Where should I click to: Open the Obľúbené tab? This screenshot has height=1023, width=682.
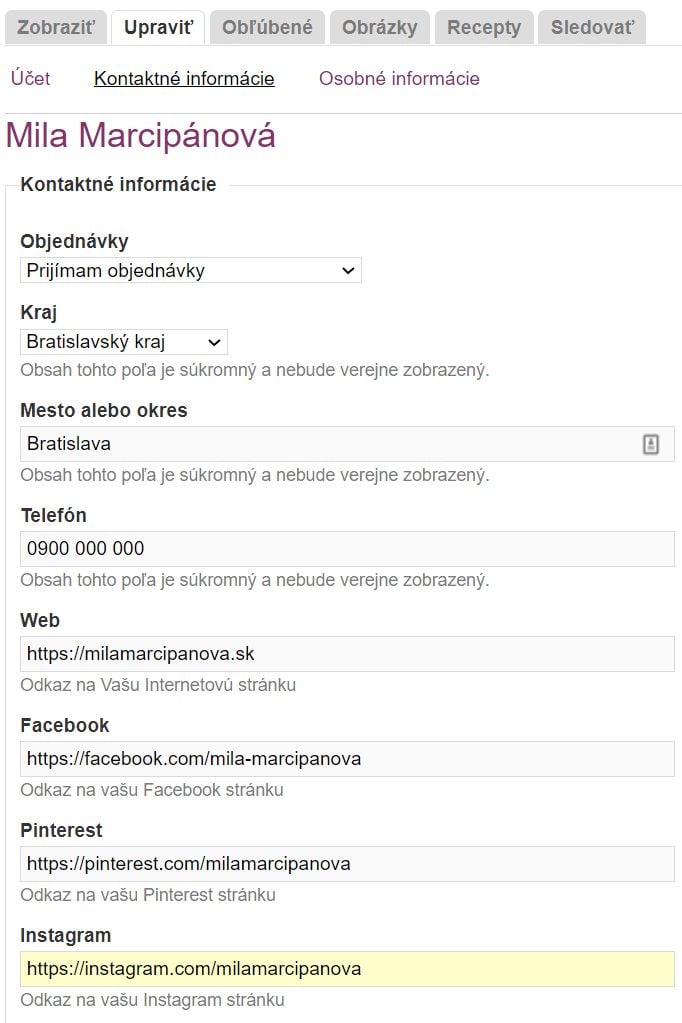[267, 27]
